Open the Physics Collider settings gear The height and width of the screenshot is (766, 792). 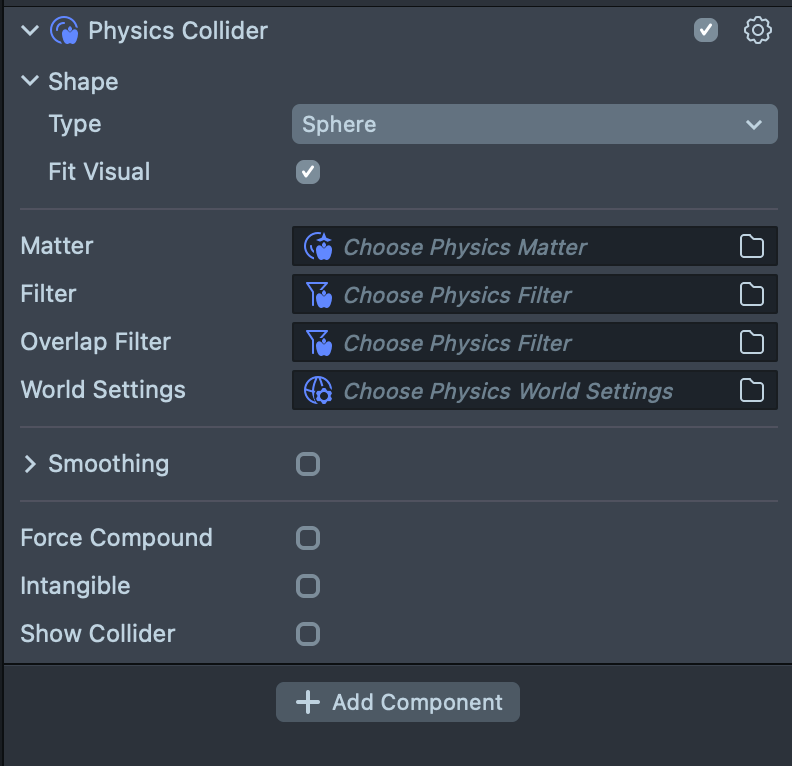click(x=758, y=31)
